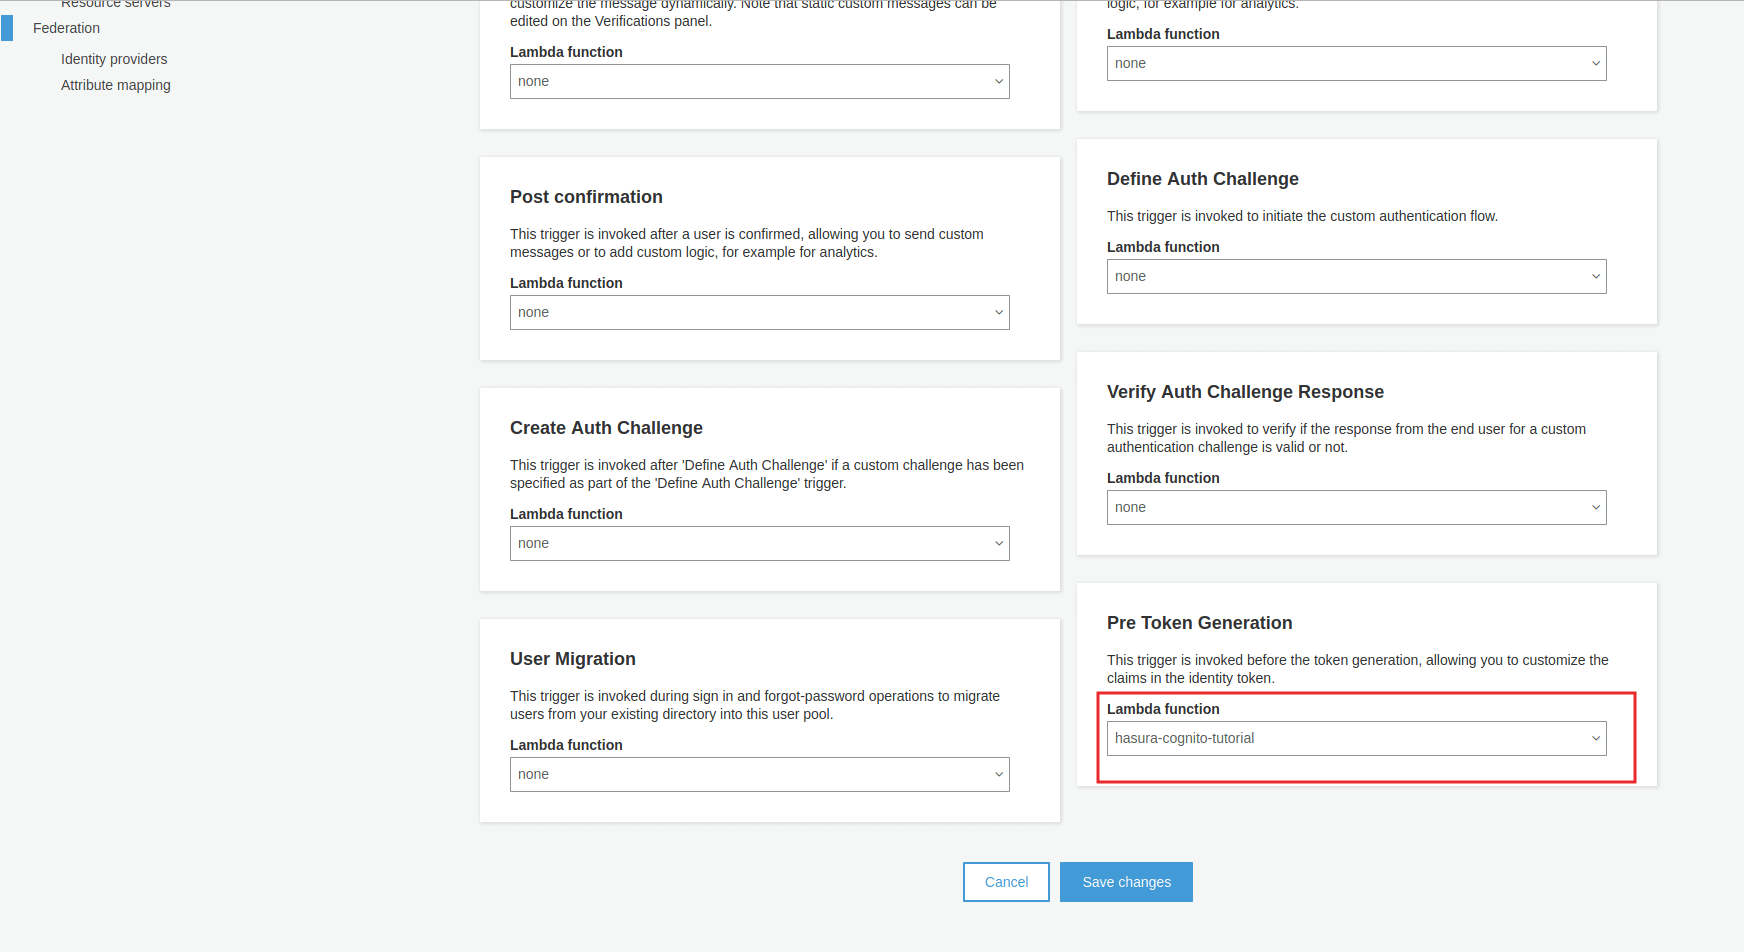This screenshot has width=1744, height=952.
Task: Click the blue marker beside Federation
Action: click(7, 28)
